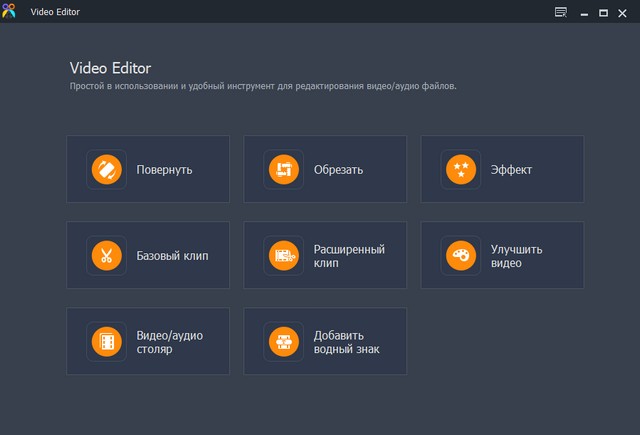The image size is (640, 435).
Task: Click the Video Editor app logo in title bar
Action: point(10,12)
